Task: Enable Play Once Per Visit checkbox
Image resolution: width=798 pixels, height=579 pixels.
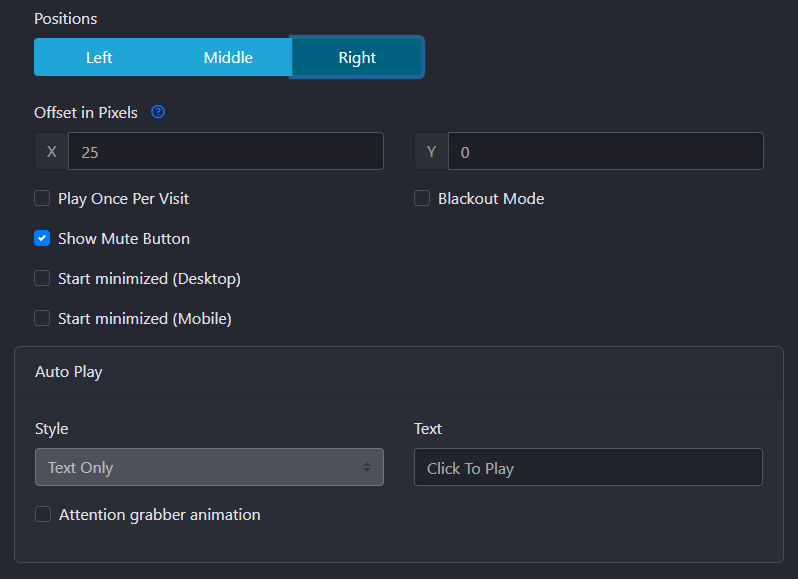Action: [42, 198]
